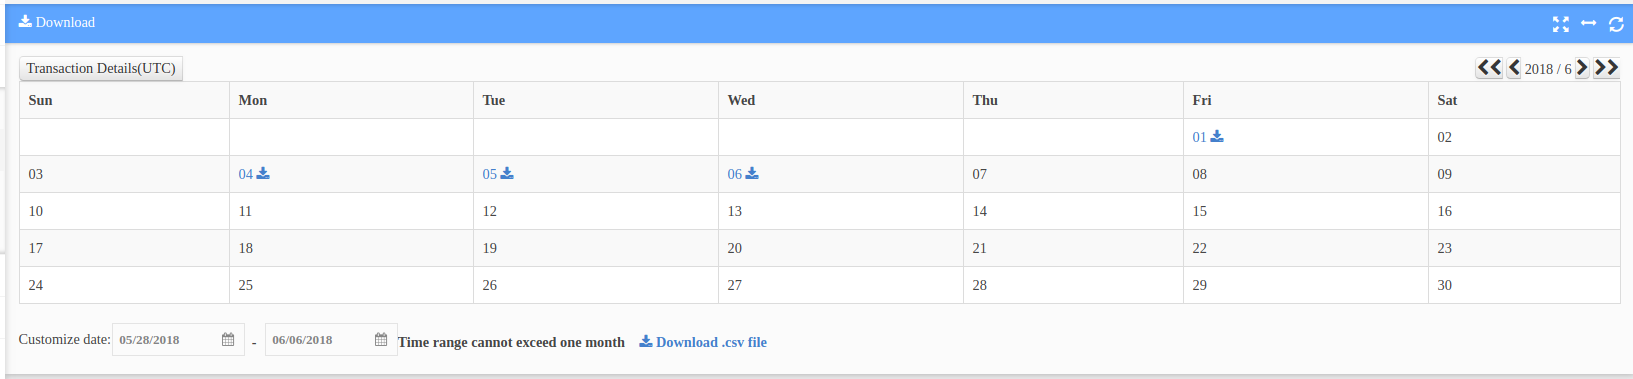This screenshot has width=1633, height=379.
Task: Click the horizontal resize arrows icon
Action: point(1588,23)
